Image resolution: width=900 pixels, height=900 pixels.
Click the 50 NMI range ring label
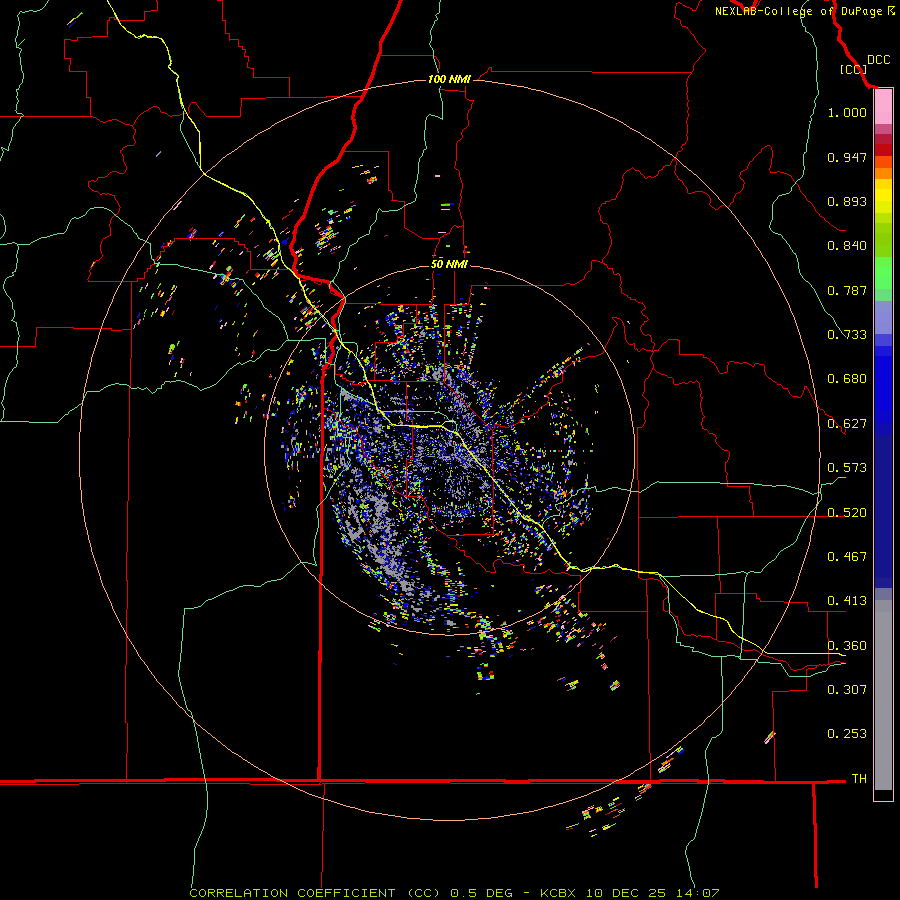[x=449, y=264]
